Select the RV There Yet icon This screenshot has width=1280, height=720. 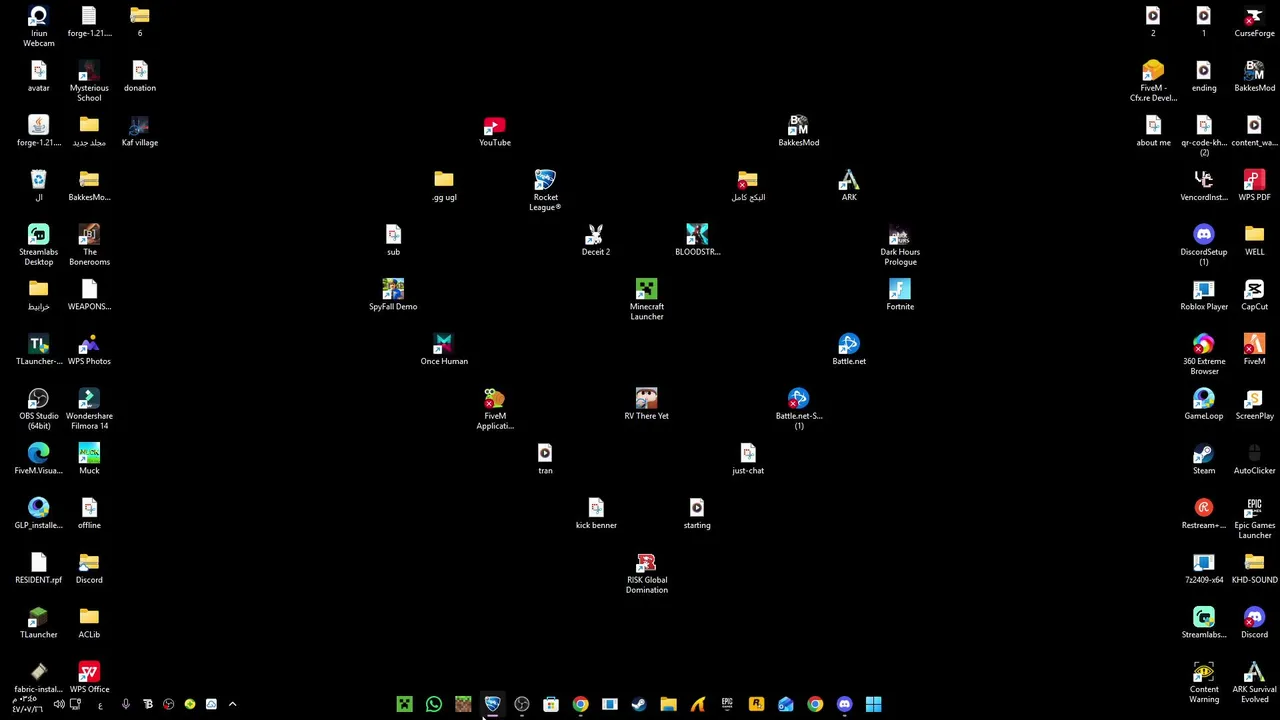tap(646, 404)
